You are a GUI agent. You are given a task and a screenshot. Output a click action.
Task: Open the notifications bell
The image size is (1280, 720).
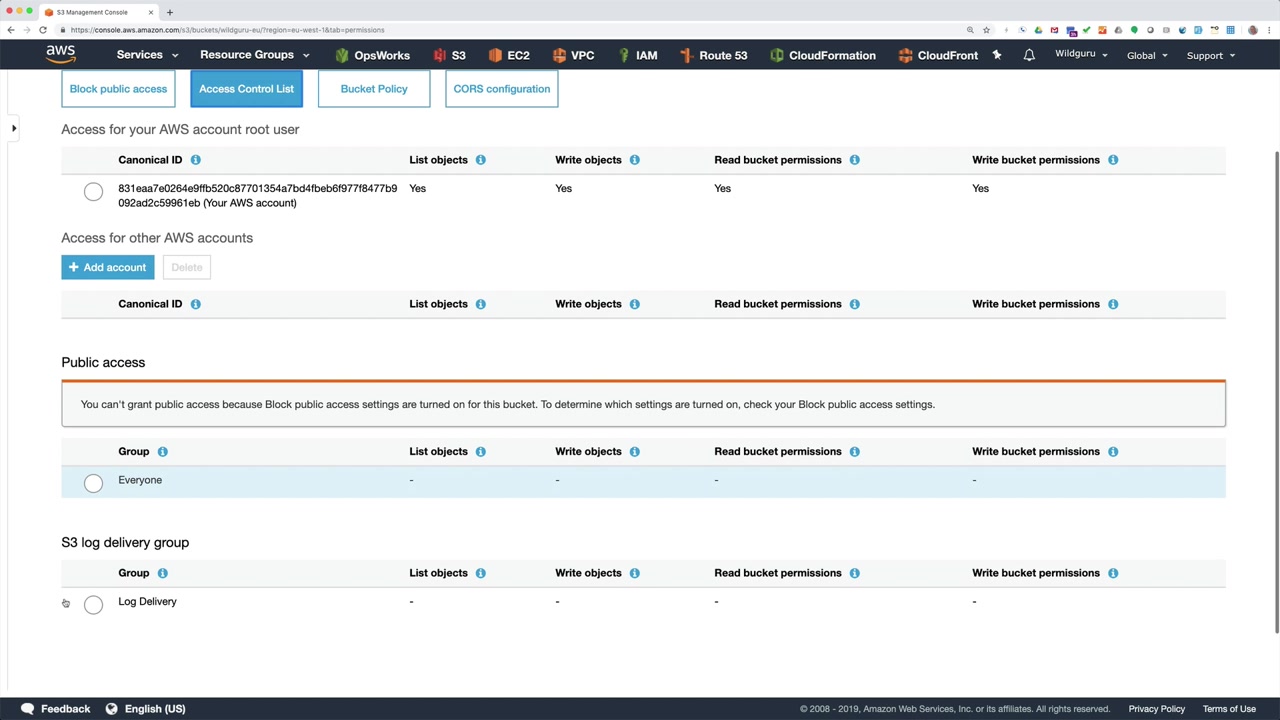pyautogui.click(x=1029, y=55)
